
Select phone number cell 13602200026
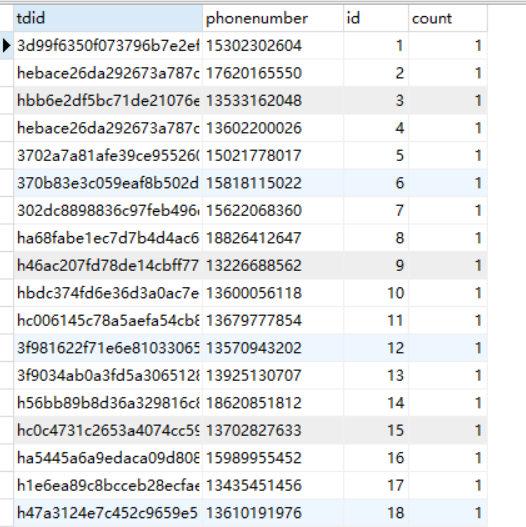coord(273,128)
